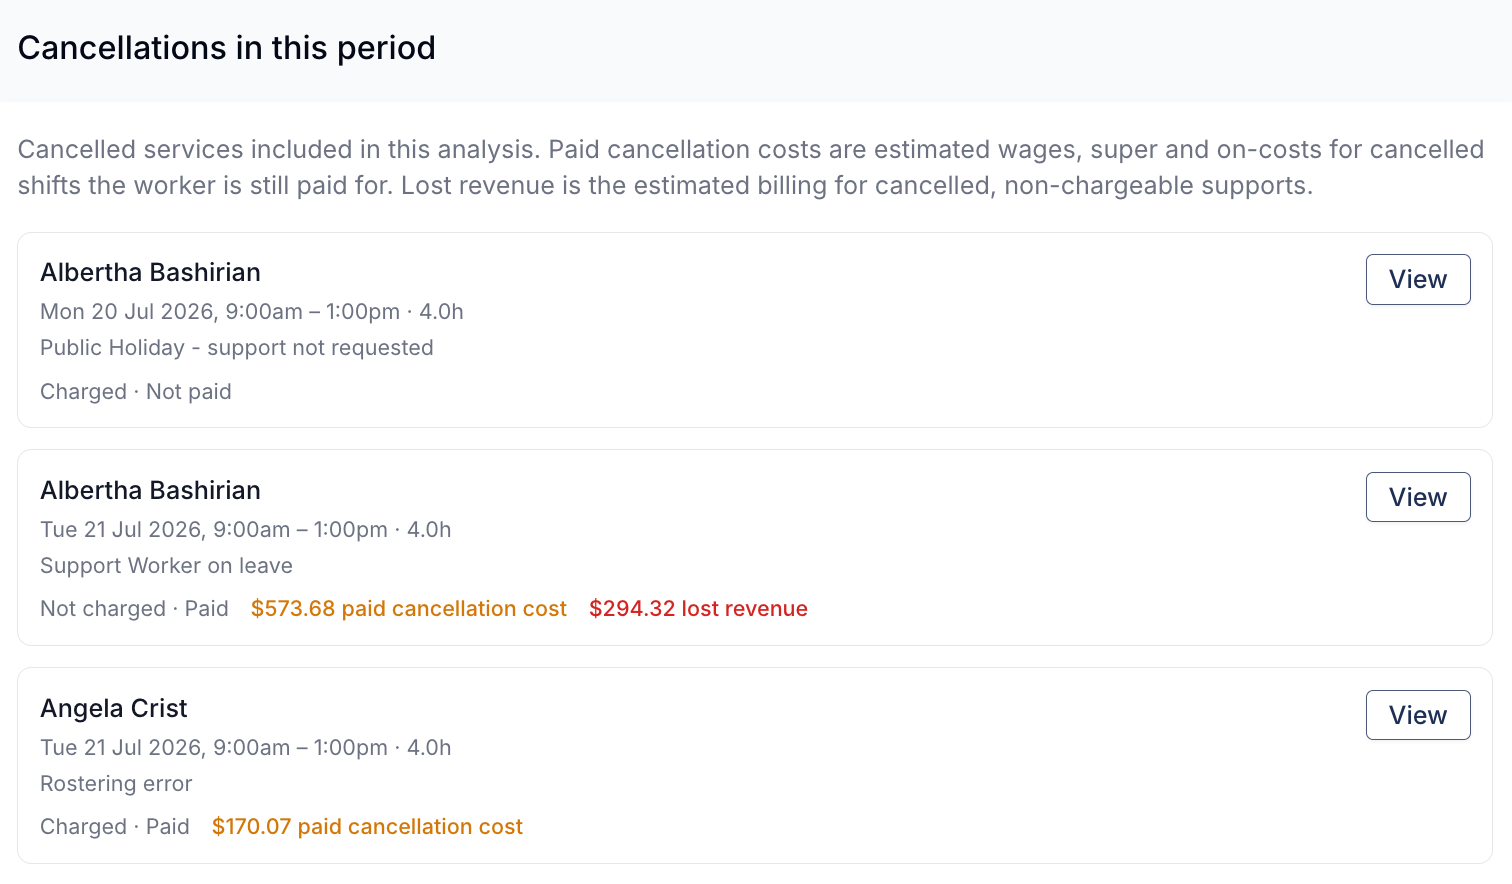This screenshot has height=884, width=1512.
Task: Select the Support Worker on leave reason
Action: [166, 566]
